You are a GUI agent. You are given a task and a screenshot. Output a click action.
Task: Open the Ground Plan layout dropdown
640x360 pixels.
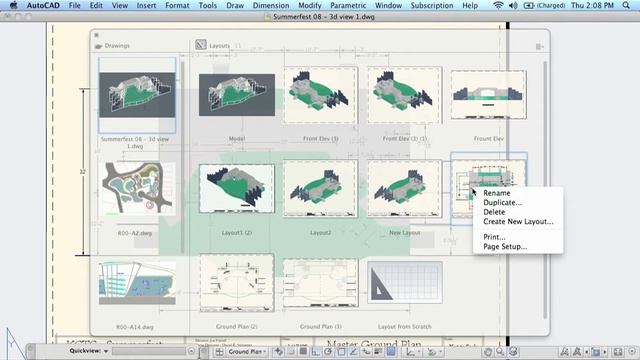pyautogui.click(x=247, y=351)
